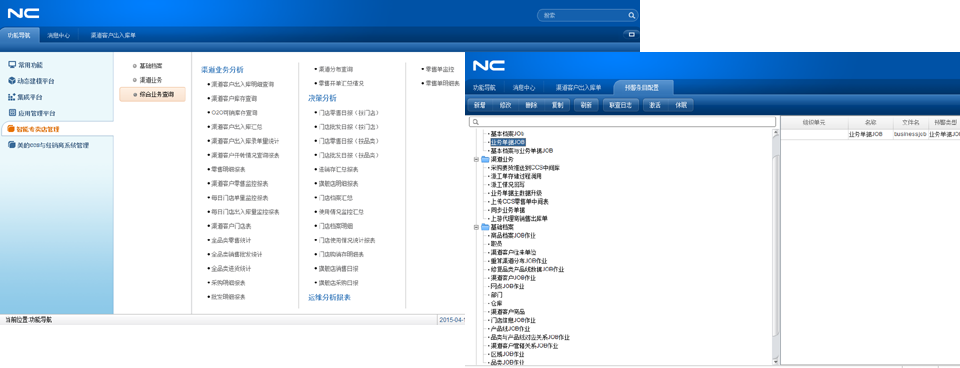Click the tree scrollbar's up arrow
This screenshot has width=960, height=368.
click(x=776, y=132)
